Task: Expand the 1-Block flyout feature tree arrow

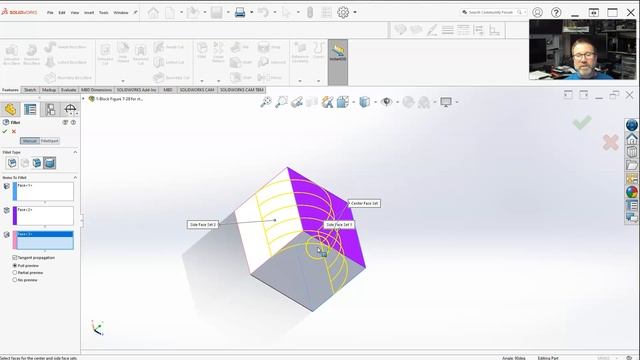Action: point(84,99)
